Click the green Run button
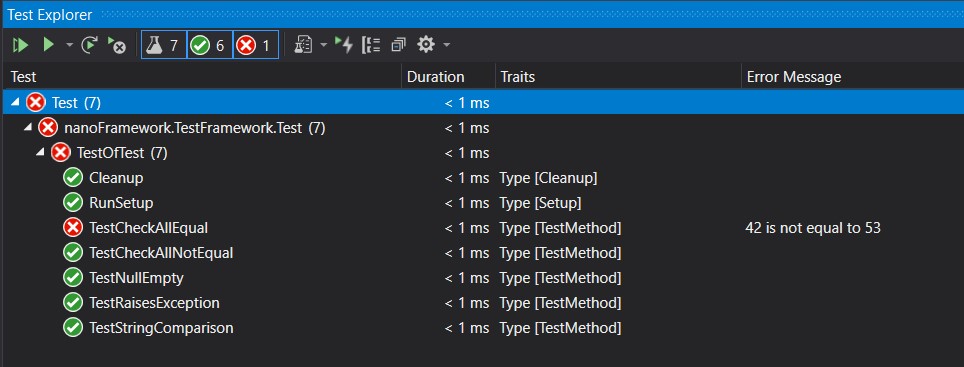The image size is (964, 367). [x=49, y=45]
